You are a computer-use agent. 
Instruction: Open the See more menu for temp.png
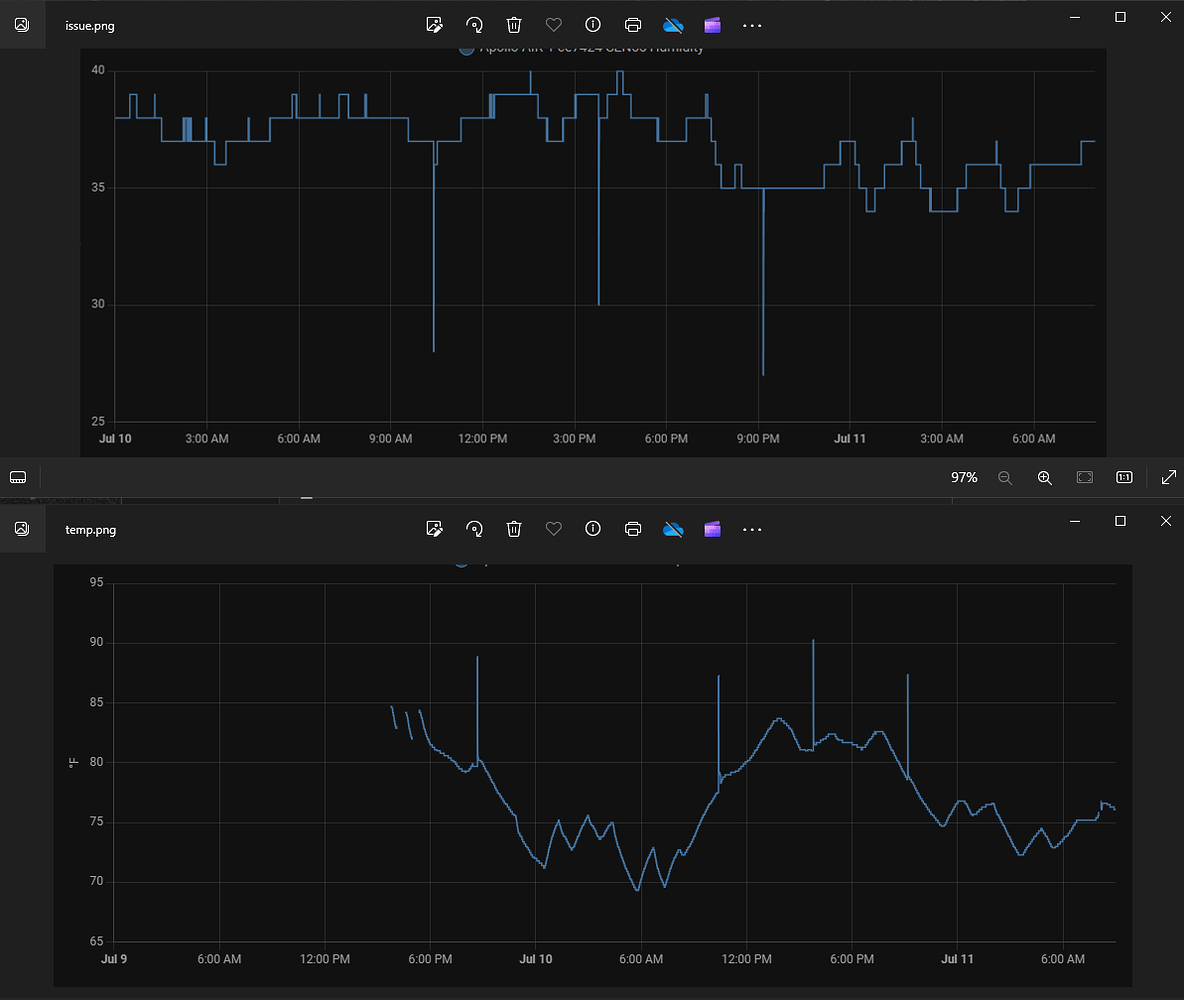click(x=752, y=529)
